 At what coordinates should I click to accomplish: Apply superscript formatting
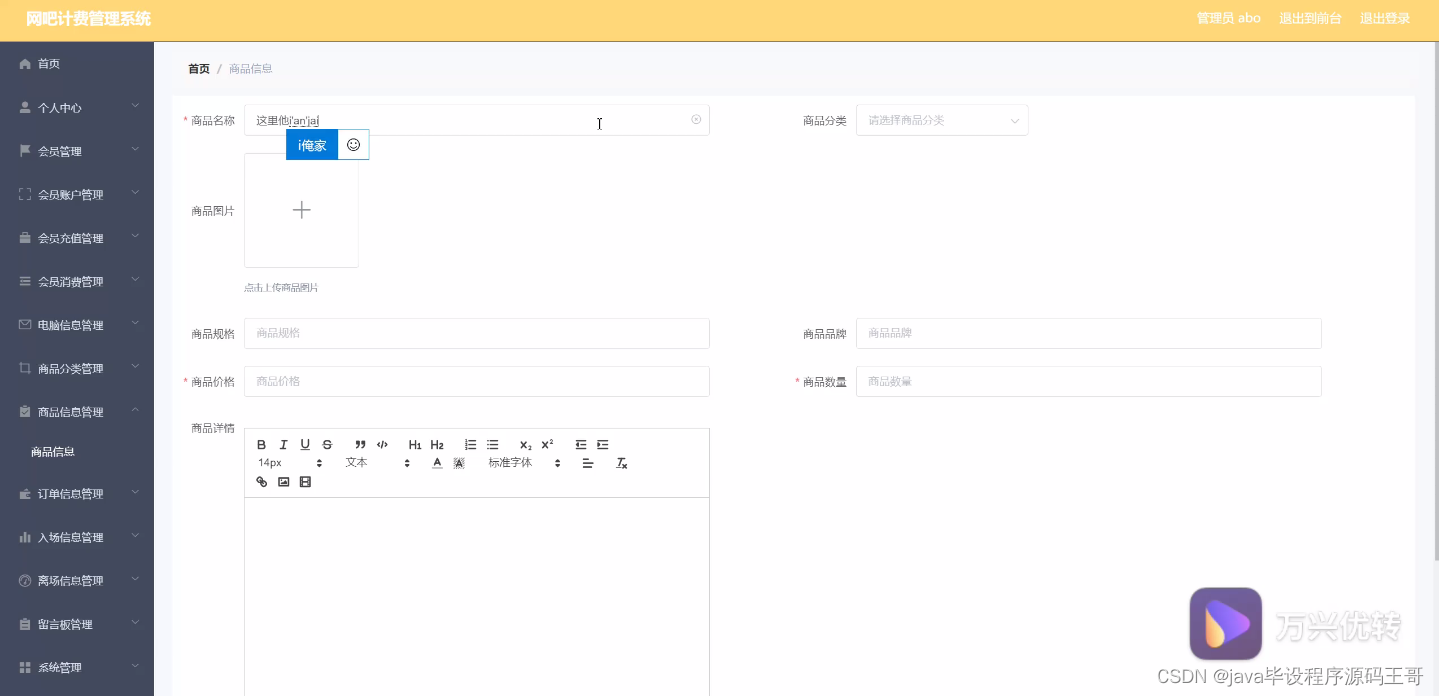tap(547, 445)
